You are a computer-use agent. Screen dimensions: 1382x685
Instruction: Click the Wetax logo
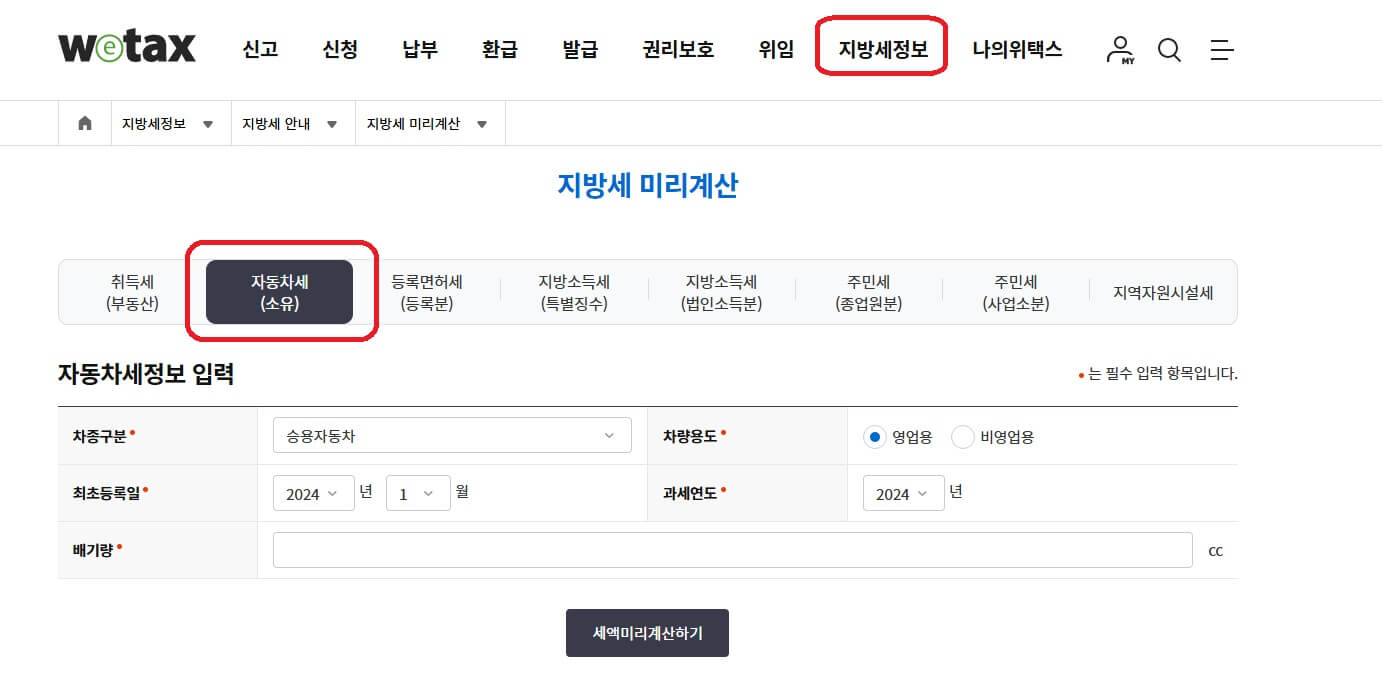127,45
